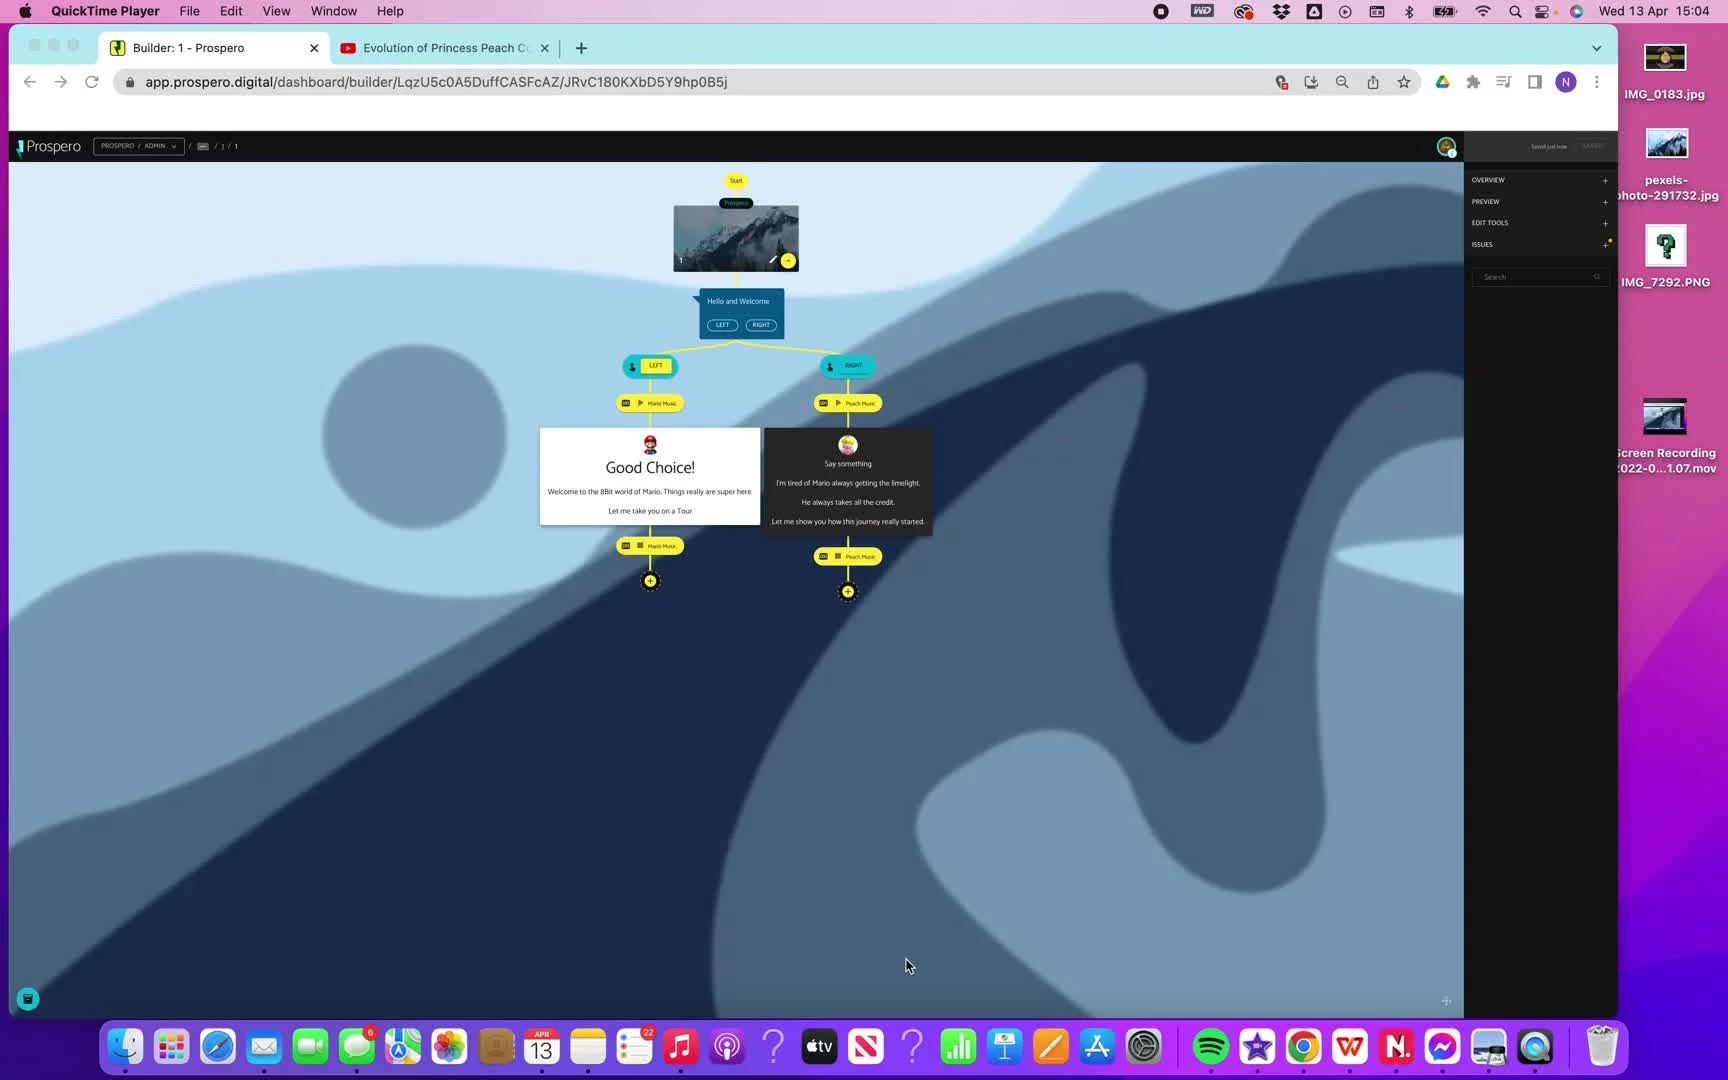Add a node below Peach branch with plus button
The image size is (1728, 1080).
coord(848,592)
